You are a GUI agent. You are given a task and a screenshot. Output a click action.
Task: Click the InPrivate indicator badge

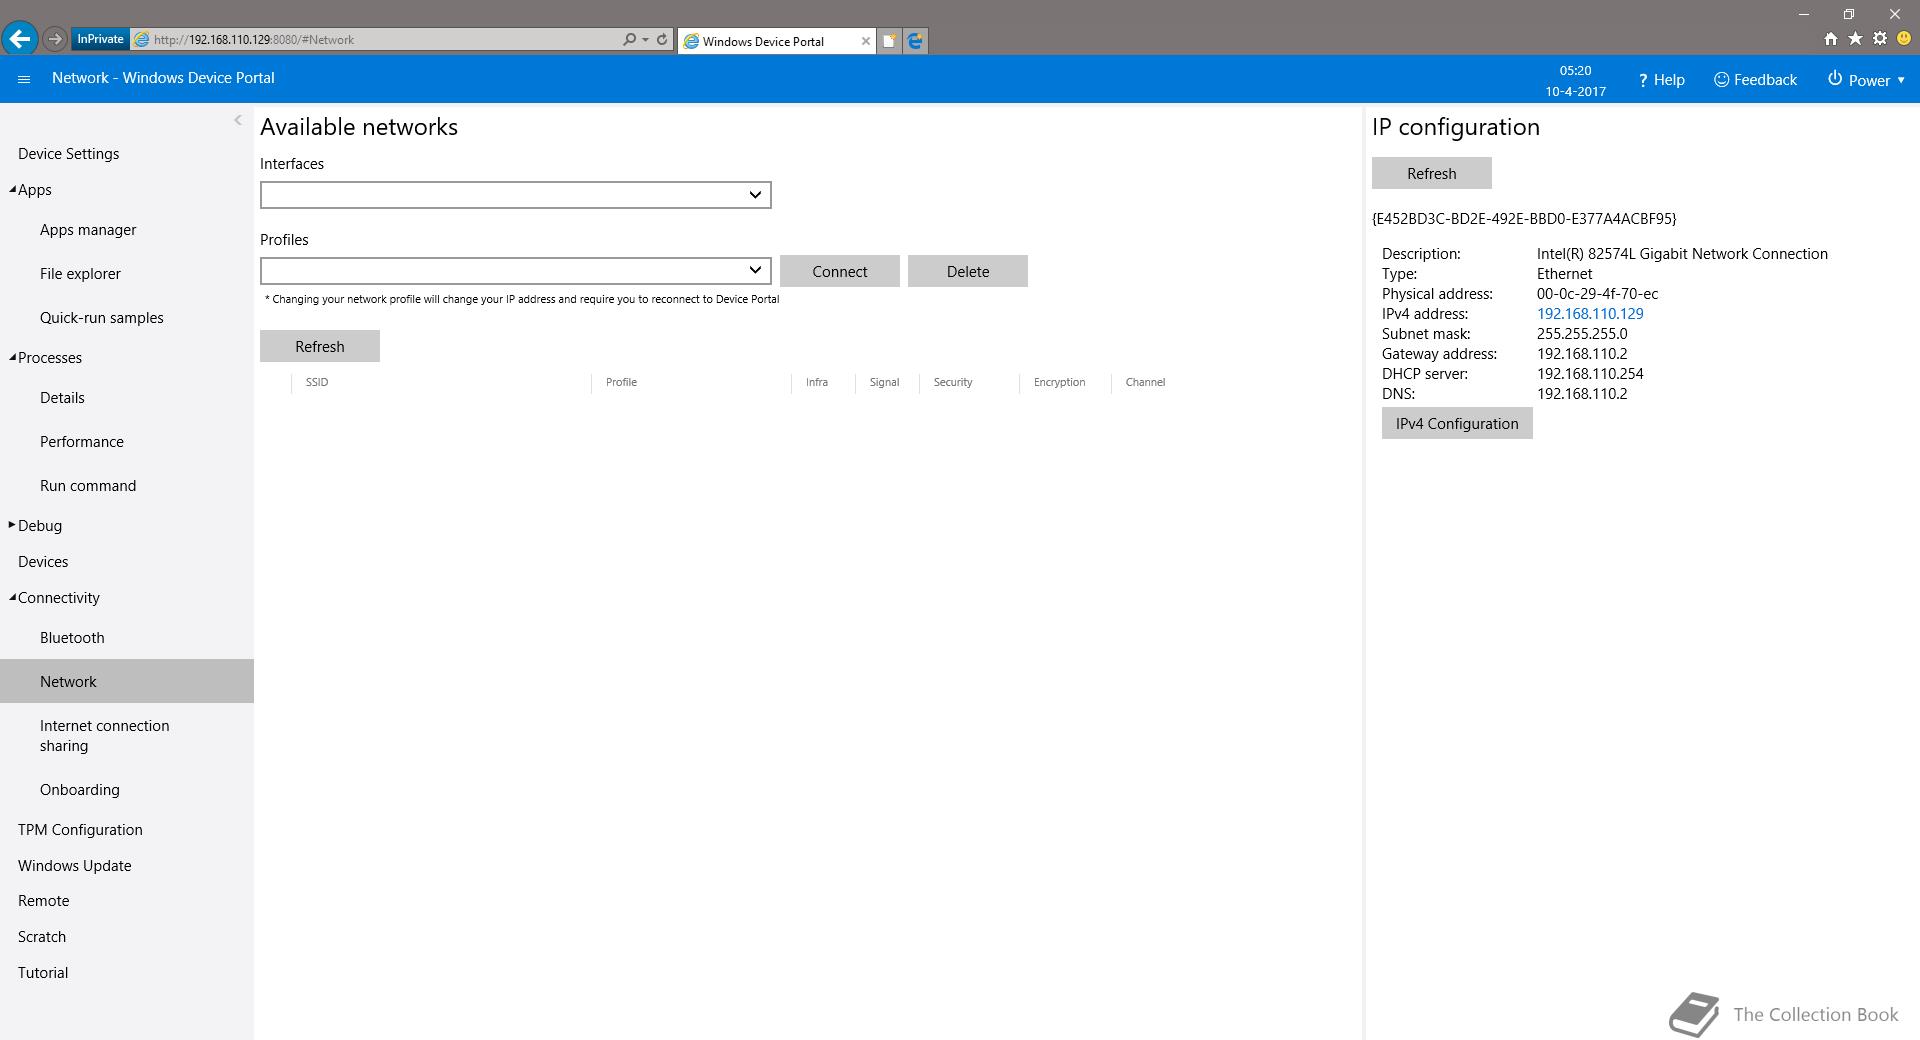100,40
